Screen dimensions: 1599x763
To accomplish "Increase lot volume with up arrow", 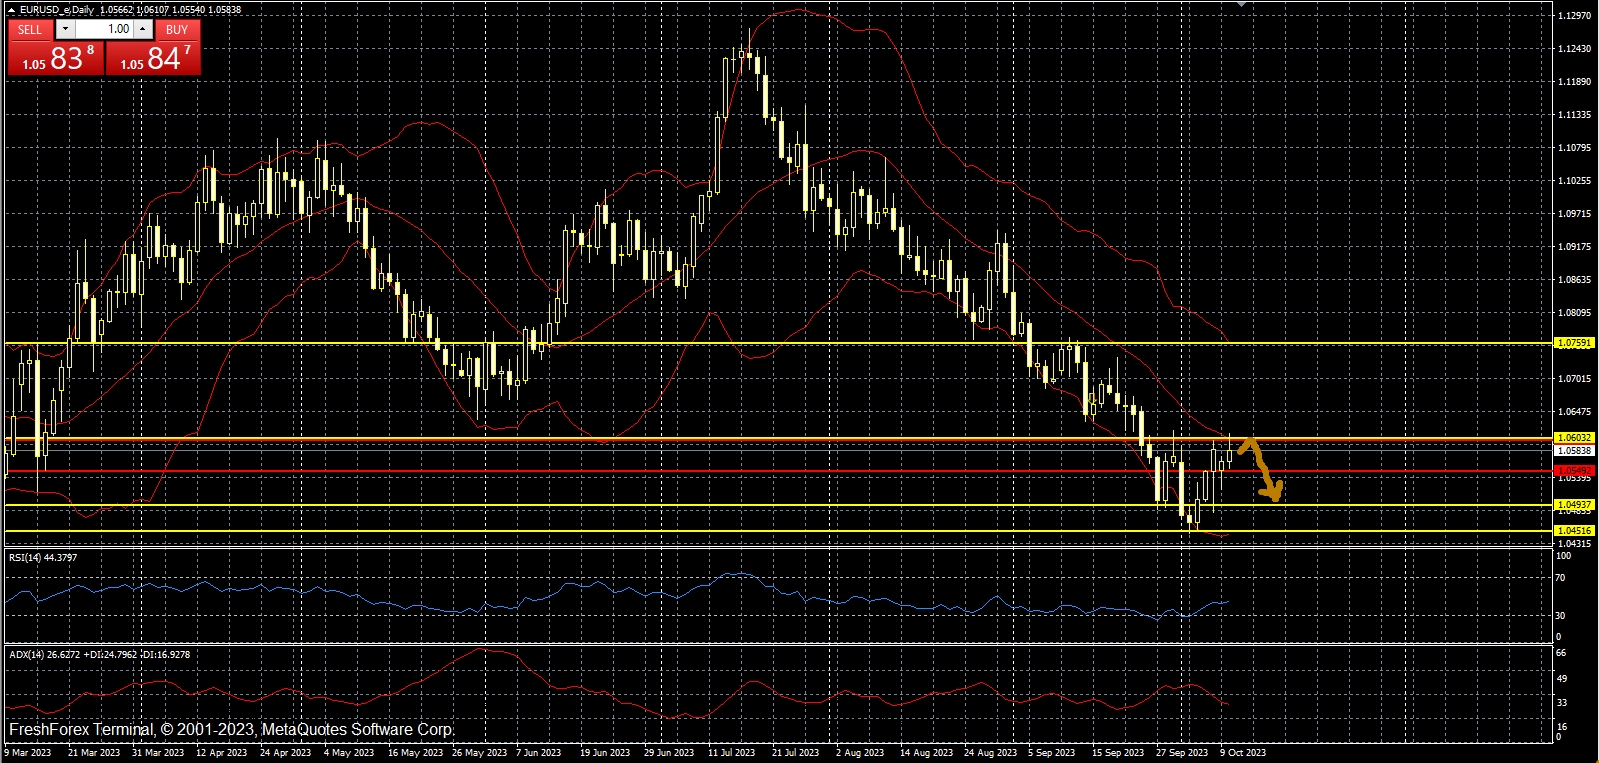I will tap(143, 30).
